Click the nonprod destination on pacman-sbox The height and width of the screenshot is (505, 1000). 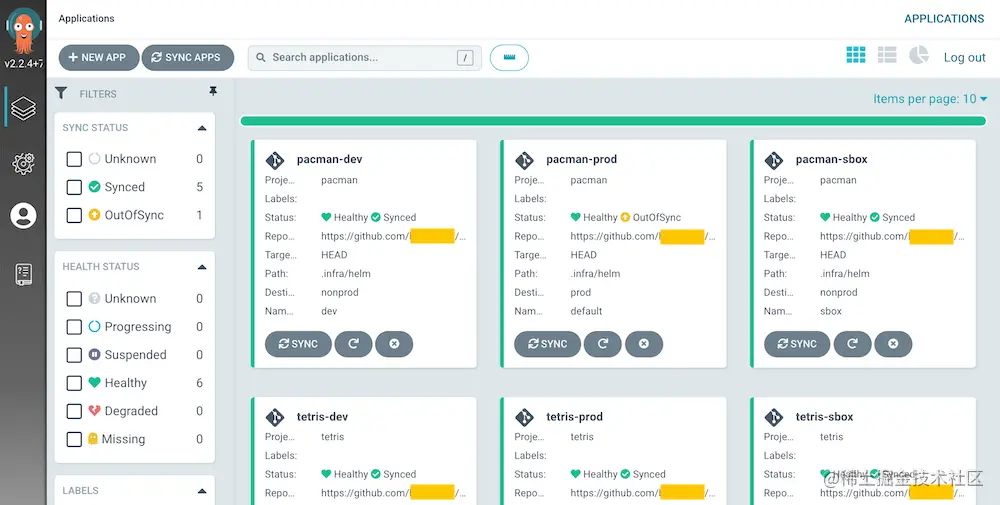coord(838,293)
